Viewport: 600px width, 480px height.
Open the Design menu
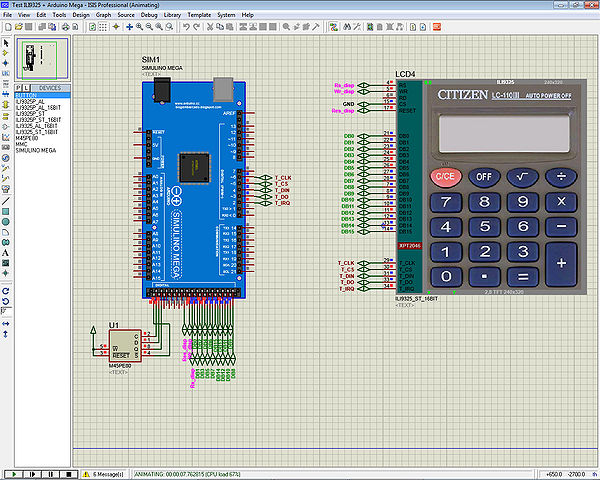(x=81, y=15)
